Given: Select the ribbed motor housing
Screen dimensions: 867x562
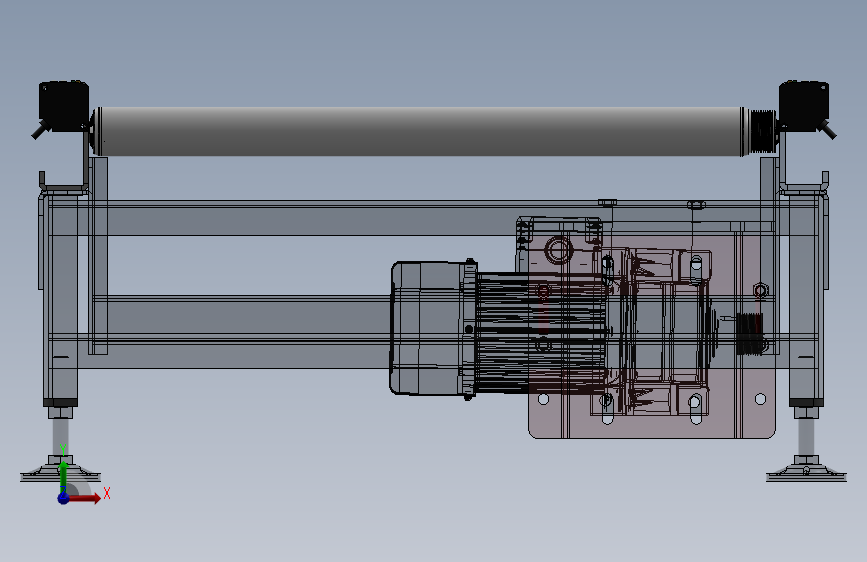Looking at the screenshot, I should tap(540, 333).
